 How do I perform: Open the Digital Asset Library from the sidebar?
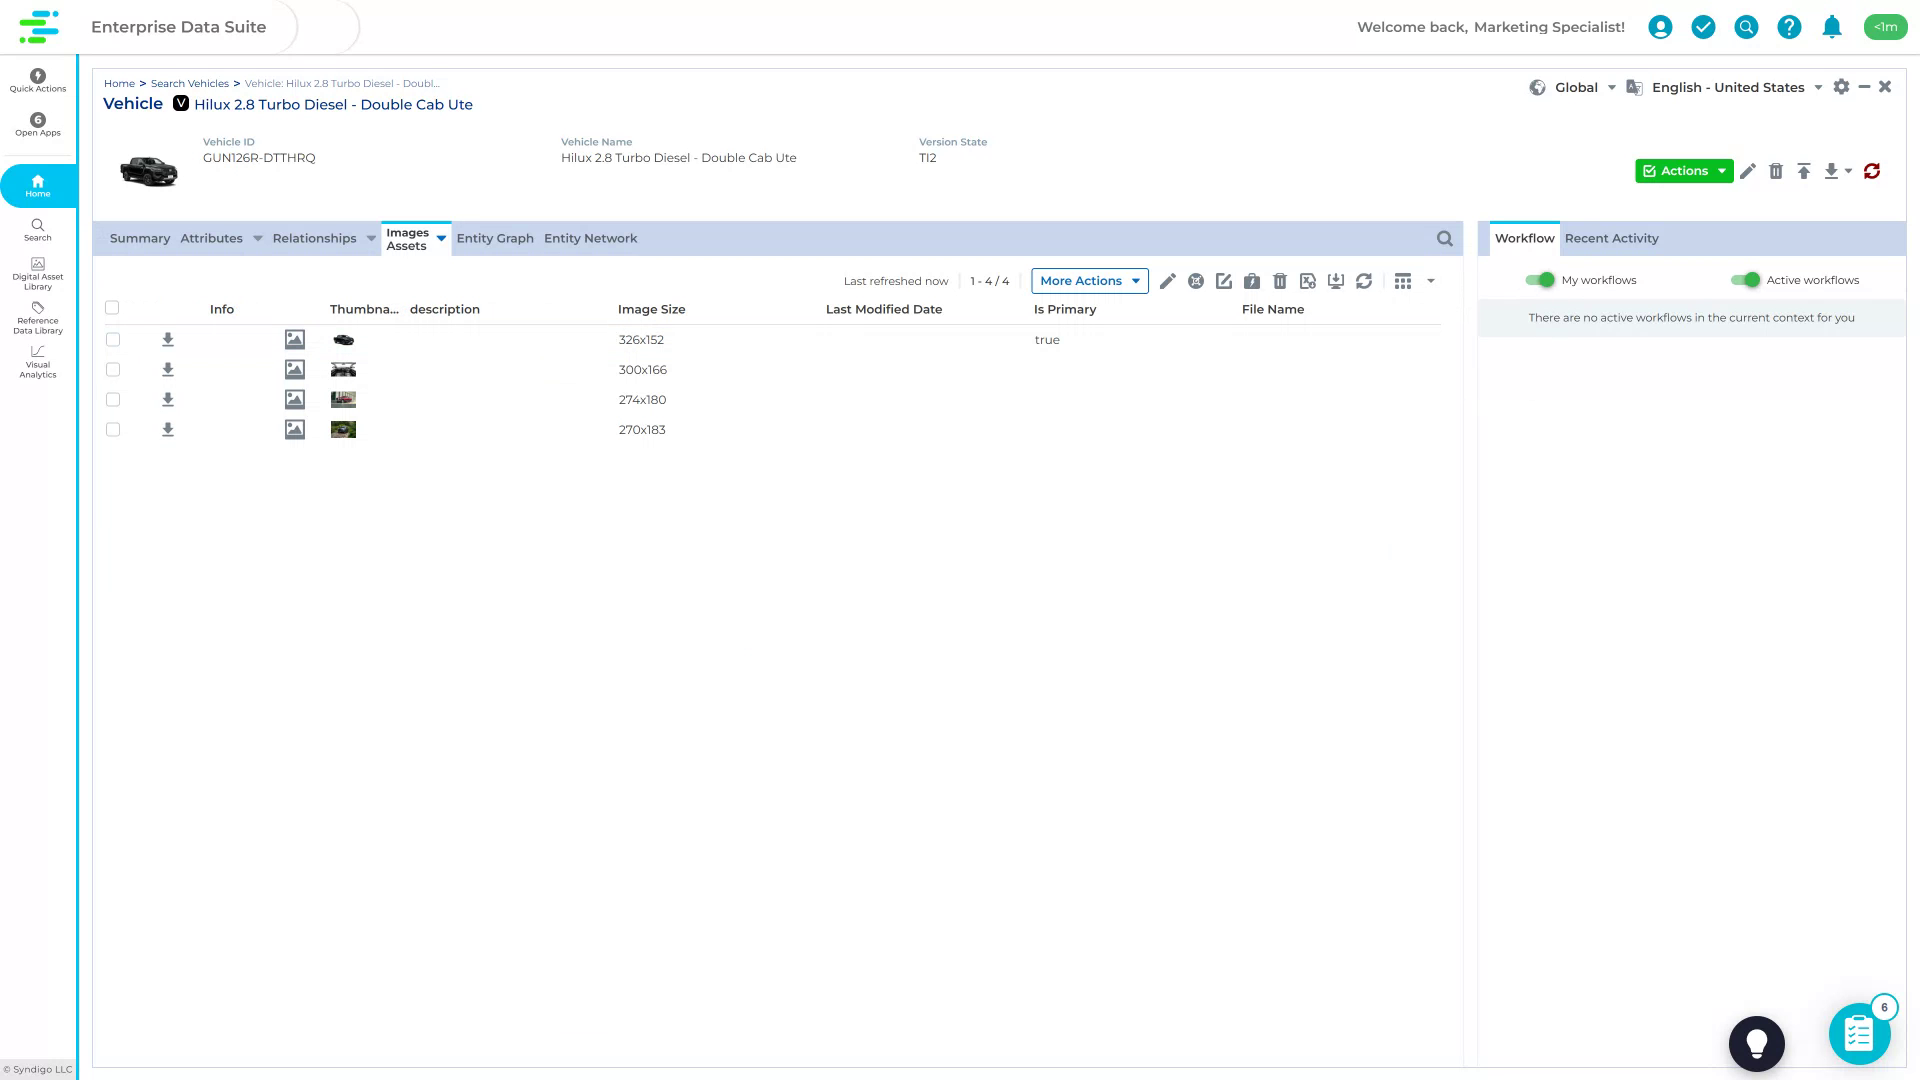tap(37, 272)
